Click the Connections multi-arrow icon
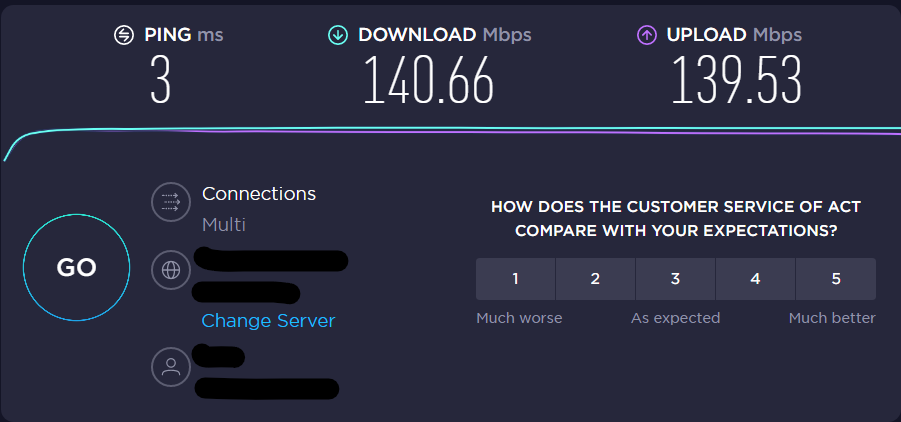The height and width of the screenshot is (422, 901). [x=170, y=203]
